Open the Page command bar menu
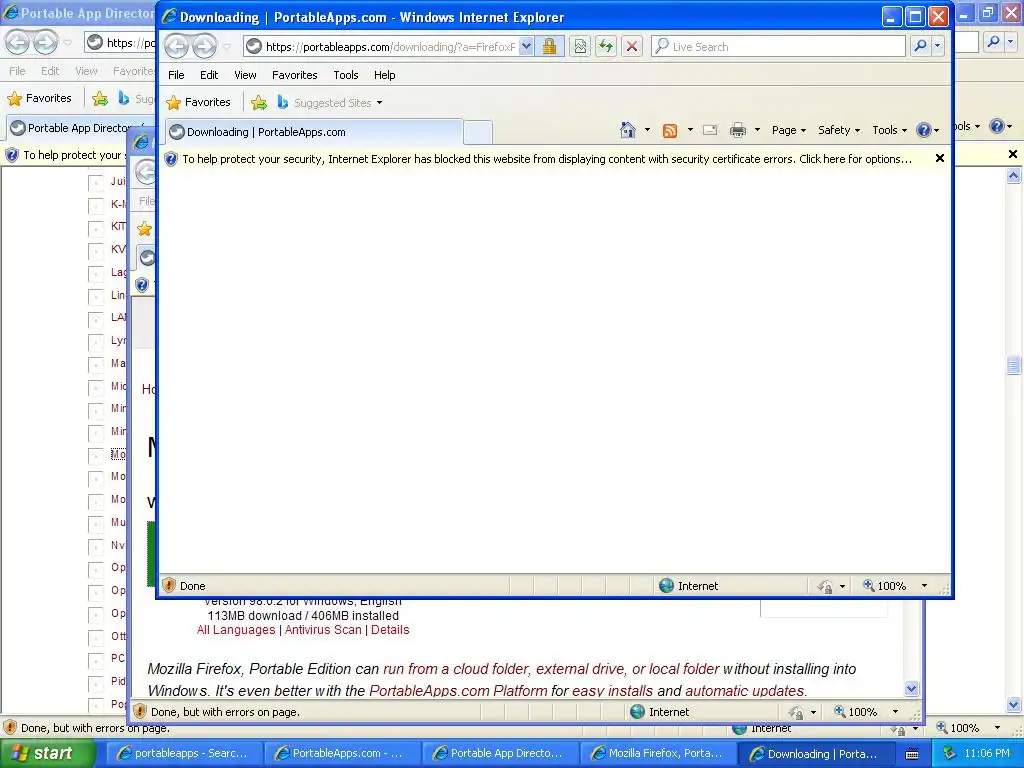 point(789,130)
